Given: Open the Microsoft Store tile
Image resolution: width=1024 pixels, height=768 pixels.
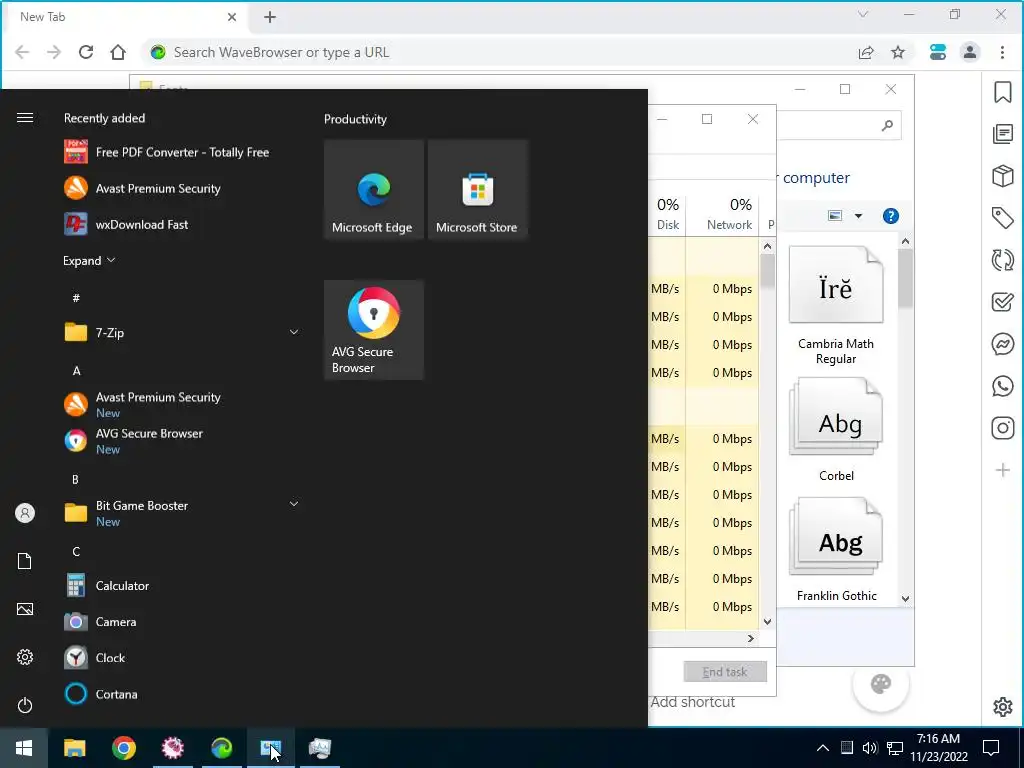Looking at the screenshot, I should point(477,189).
